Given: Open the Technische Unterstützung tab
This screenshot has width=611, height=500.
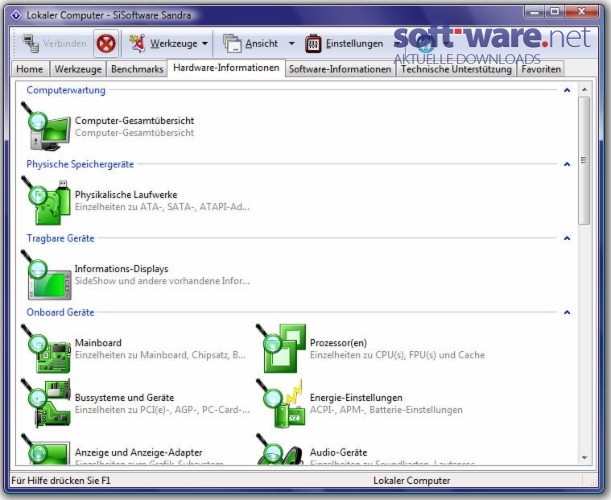Looking at the screenshot, I should pos(456,69).
